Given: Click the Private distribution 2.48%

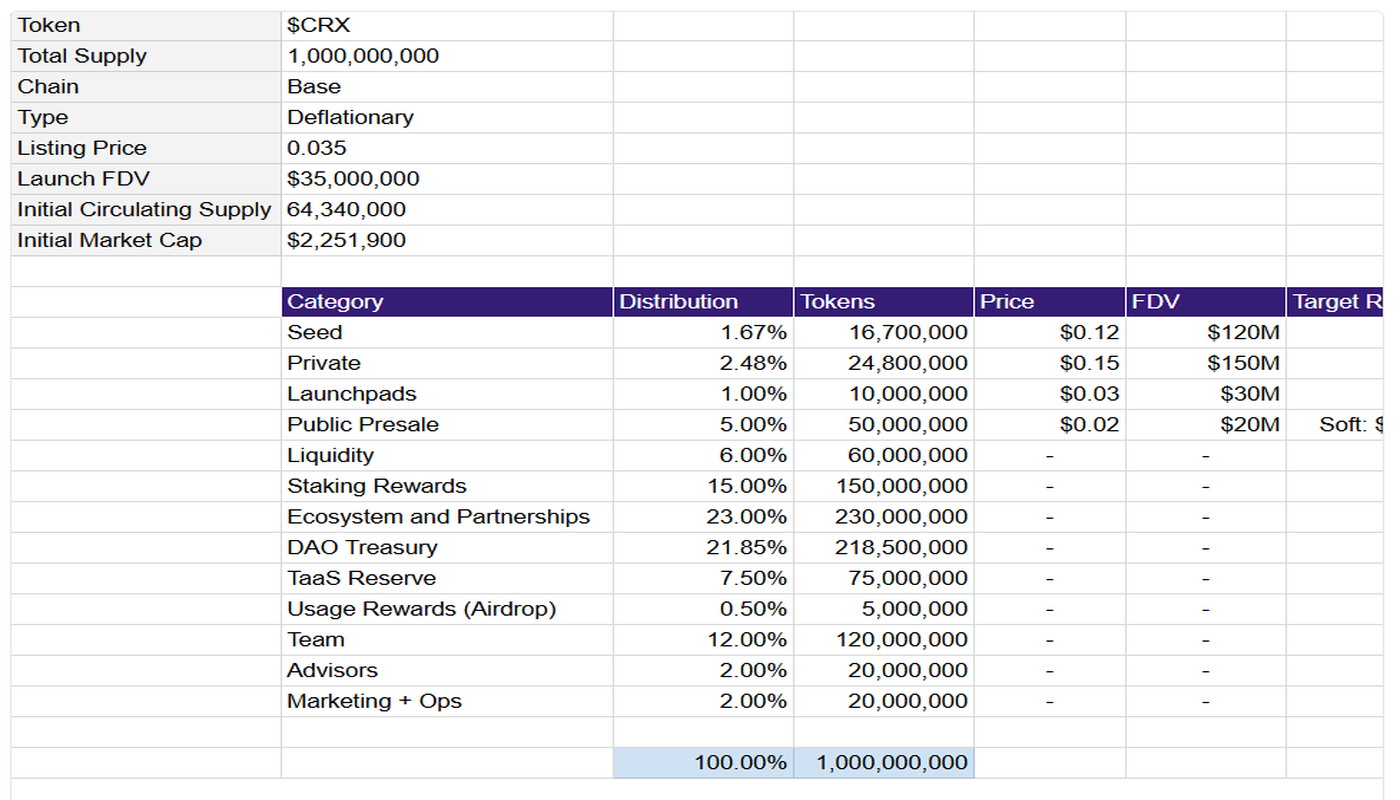Looking at the screenshot, I should [x=704, y=364].
